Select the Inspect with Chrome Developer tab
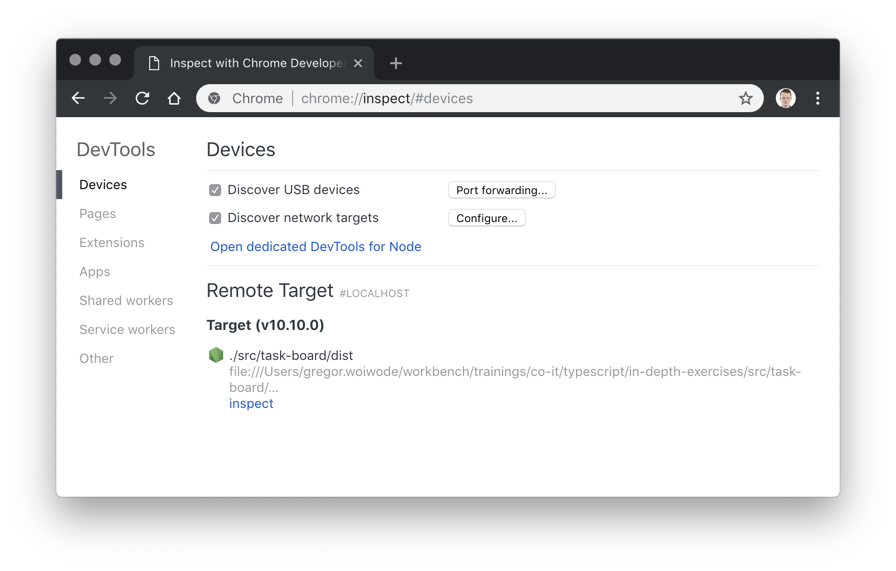896x571 pixels. coord(254,63)
